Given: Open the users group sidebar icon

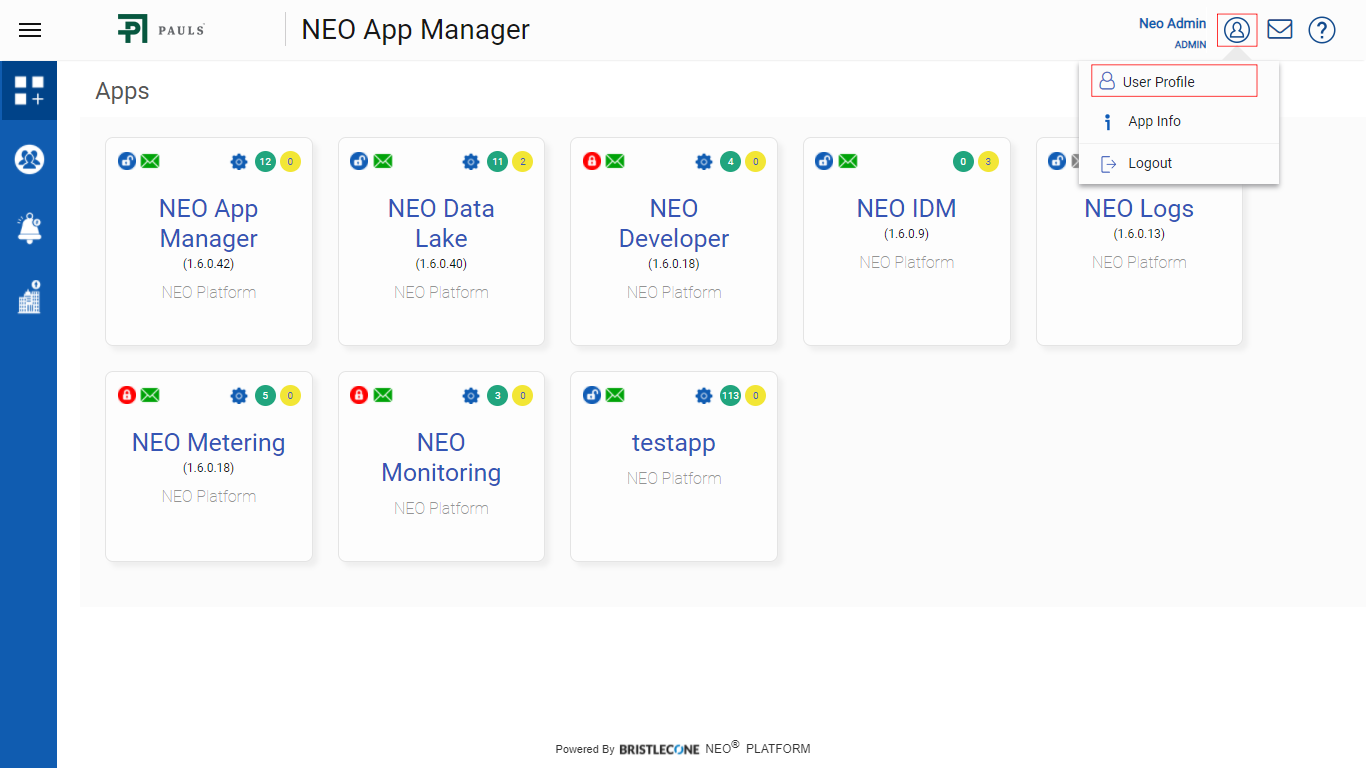Looking at the screenshot, I should [x=29, y=159].
